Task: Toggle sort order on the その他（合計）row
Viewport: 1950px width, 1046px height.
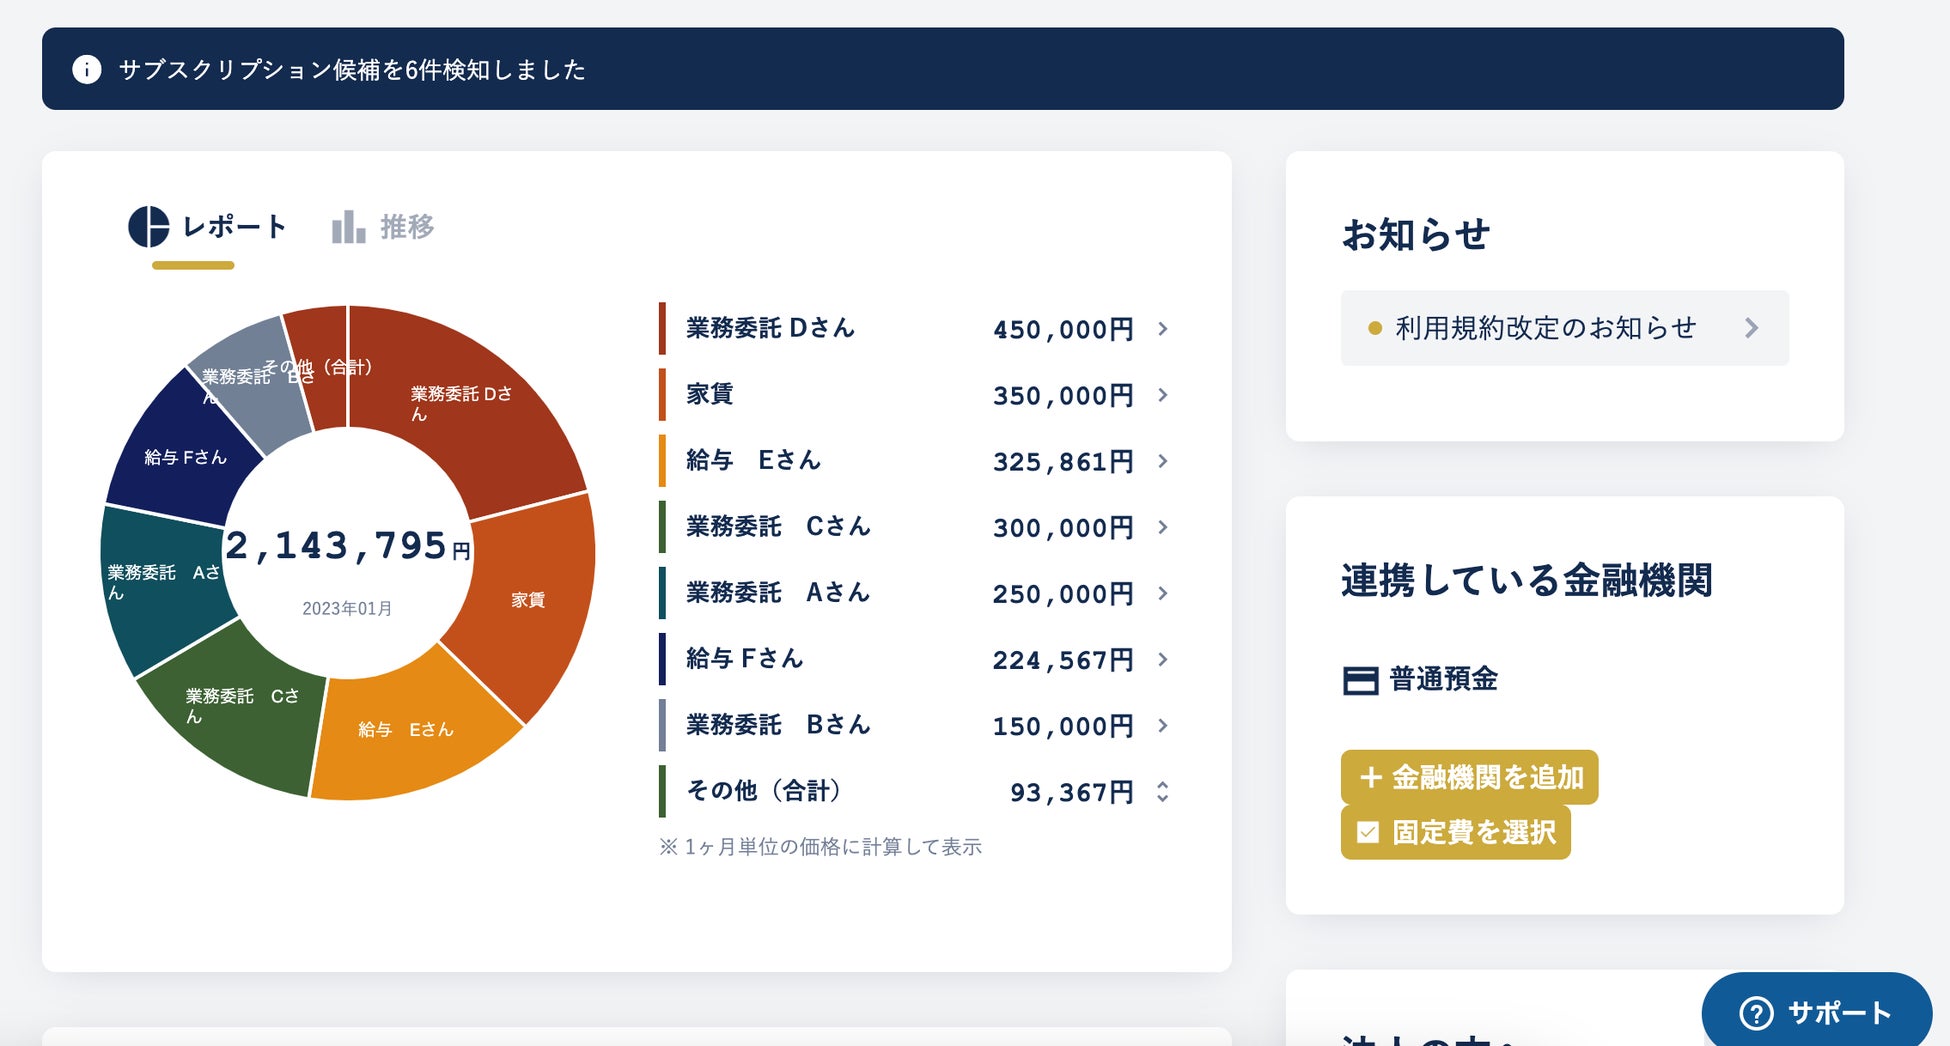Action: click(1161, 792)
